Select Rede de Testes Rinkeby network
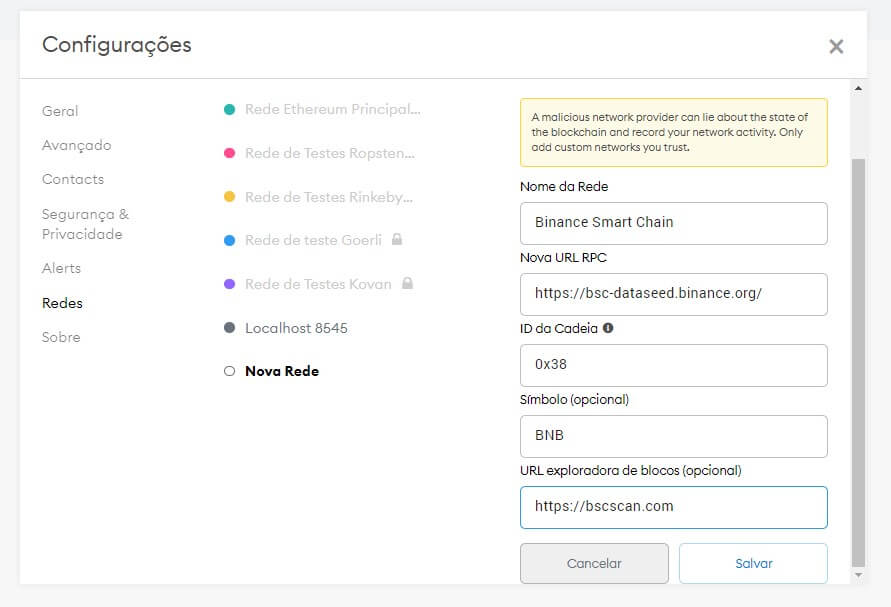This screenshot has height=607, width=891. tap(329, 197)
